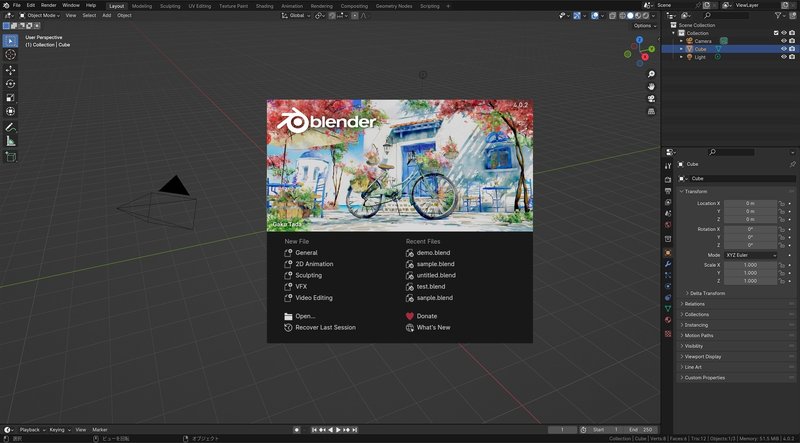Open the Particles properties tab

pyautogui.click(x=668, y=275)
